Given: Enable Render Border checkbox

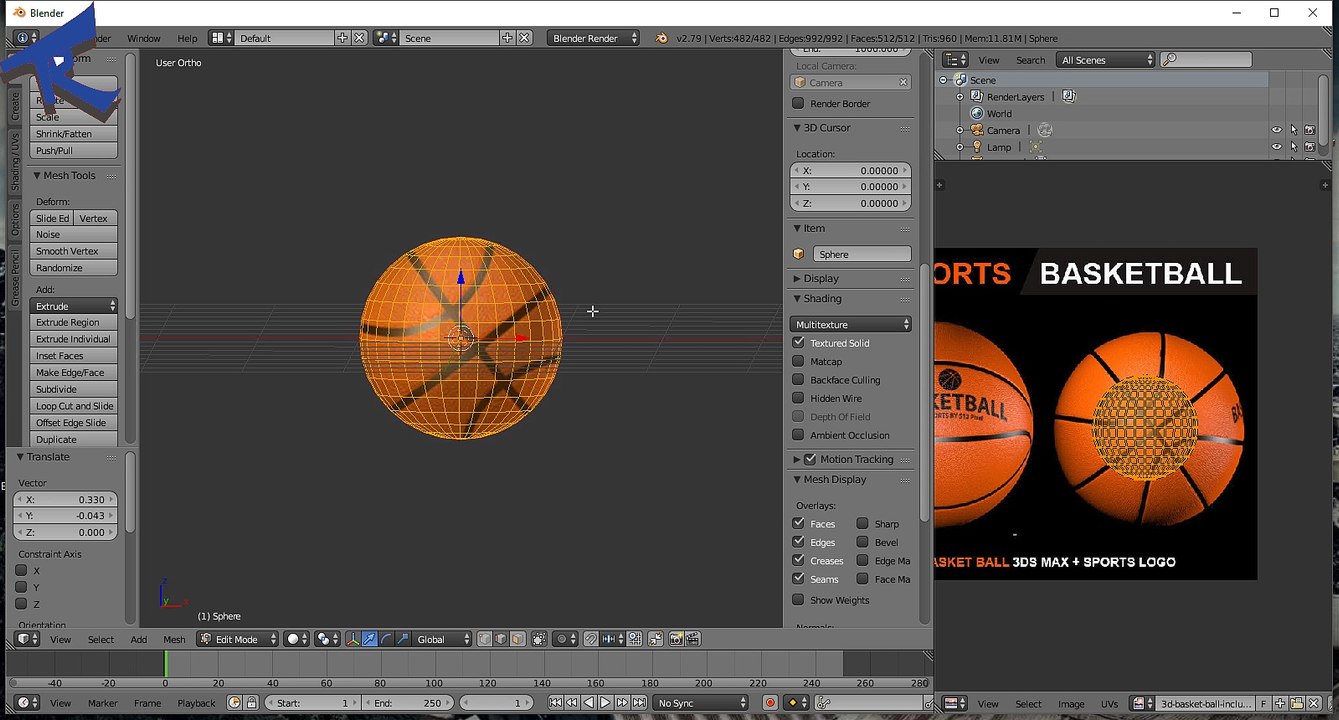Looking at the screenshot, I should pos(798,103).
